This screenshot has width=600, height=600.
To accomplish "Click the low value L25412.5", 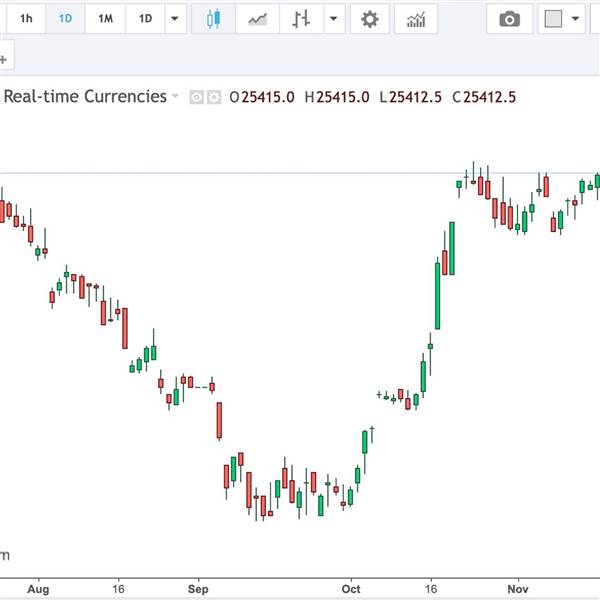I will [x=411, y=97].
